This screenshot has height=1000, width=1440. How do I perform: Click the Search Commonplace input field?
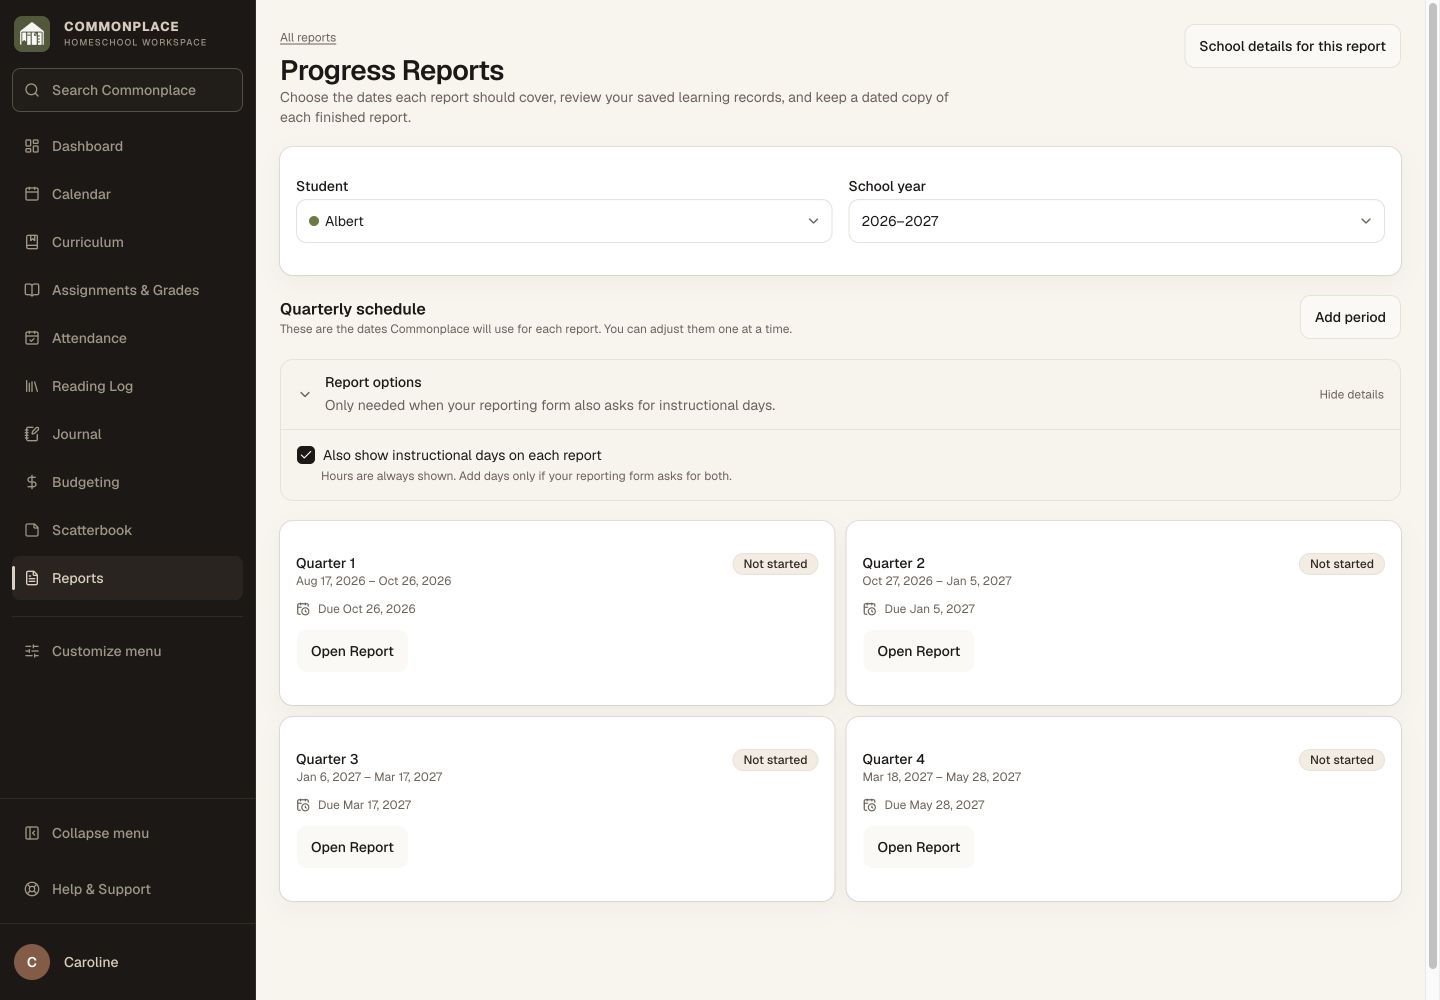(x=127, y=90)
